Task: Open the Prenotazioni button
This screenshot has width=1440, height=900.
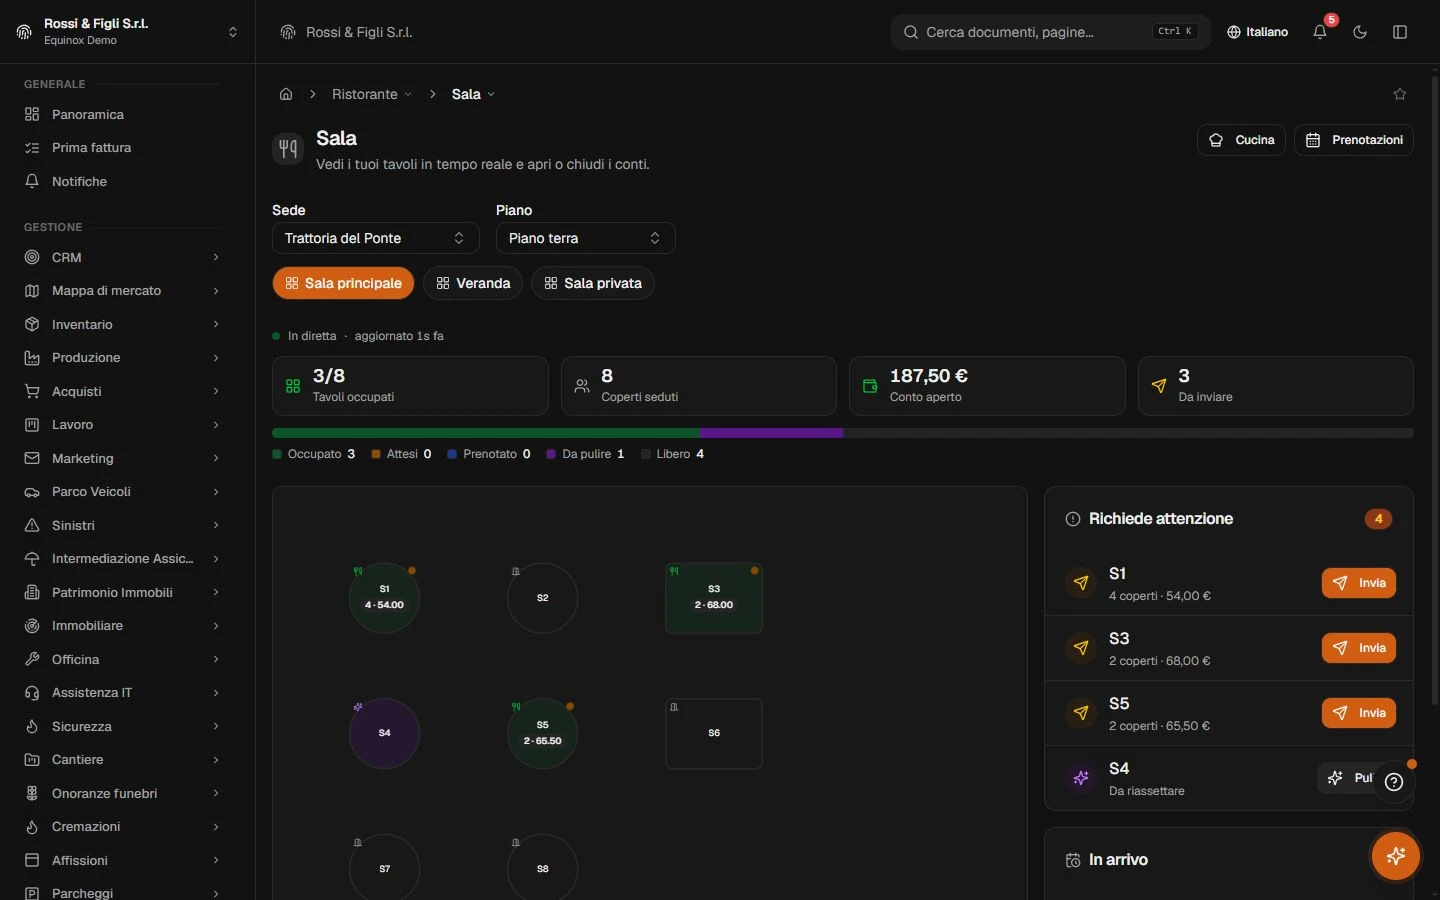Action: pos(1354,140)
